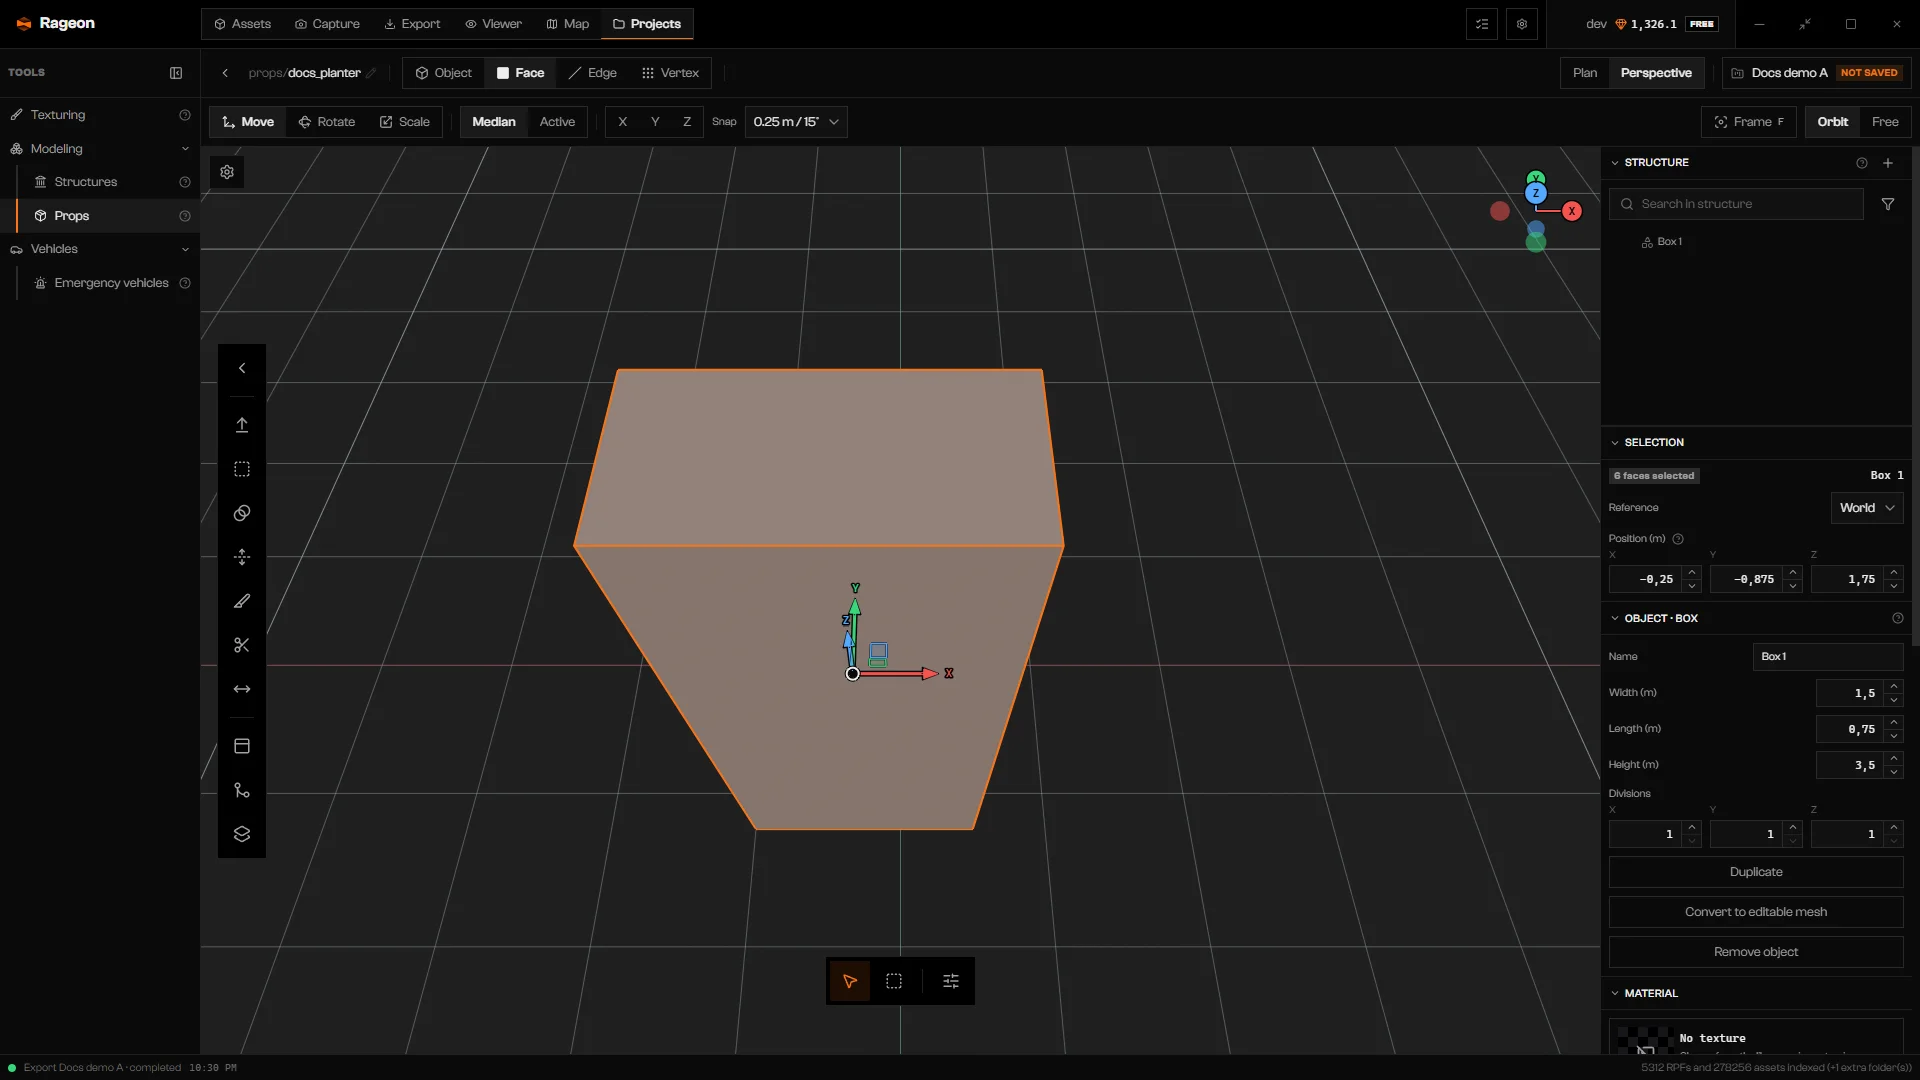Viewport: 1920px width, 1080px height.
Task: Click the Structure panel help icon
Action: (1862, 163)
